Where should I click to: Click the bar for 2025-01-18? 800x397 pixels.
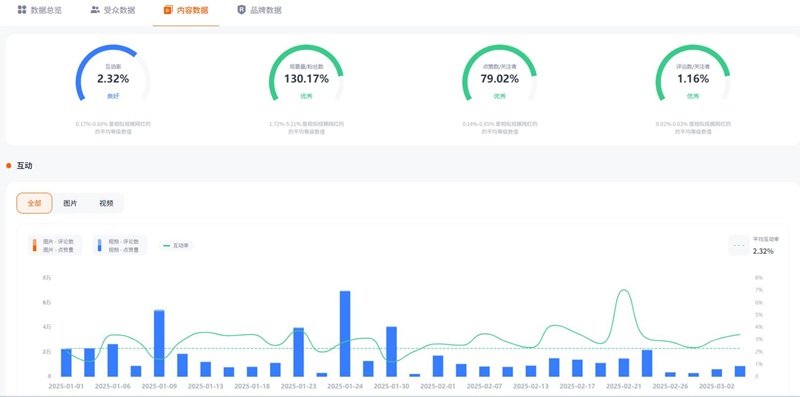[x=252, y=371]
